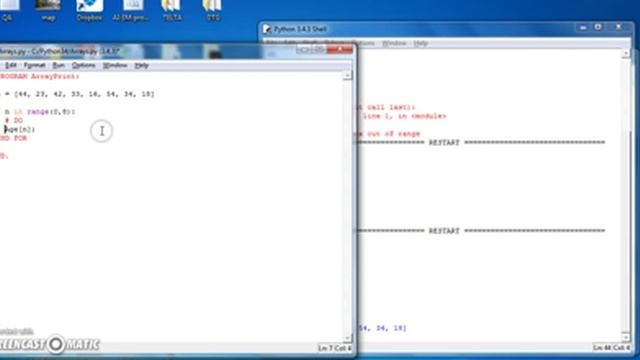Click the '# DO' comment line
The image size is (640, 360).
(13, 120)
